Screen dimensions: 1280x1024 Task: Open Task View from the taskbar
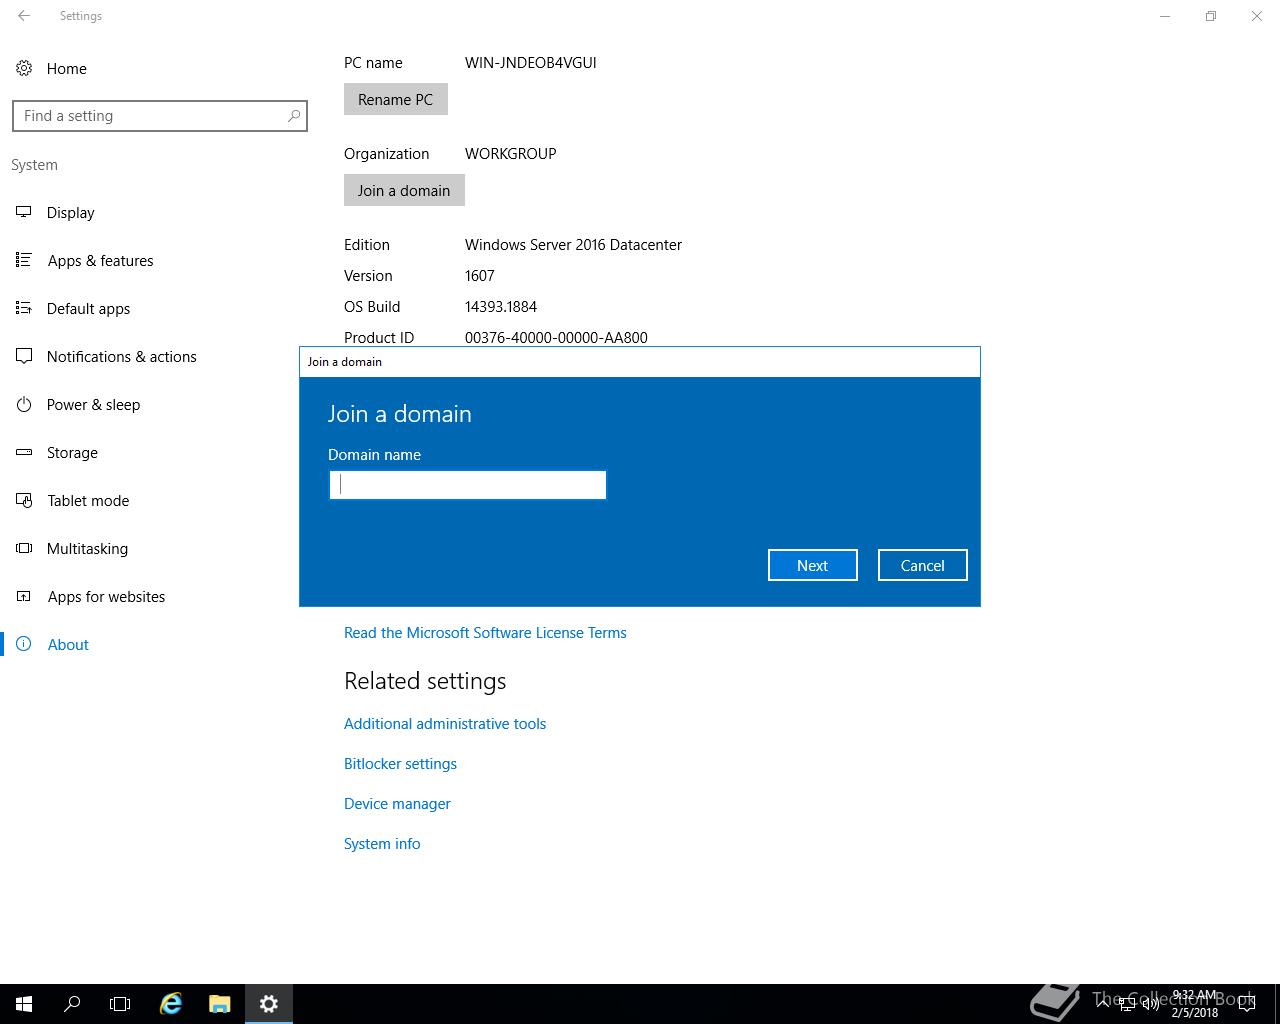point(120,1004)
